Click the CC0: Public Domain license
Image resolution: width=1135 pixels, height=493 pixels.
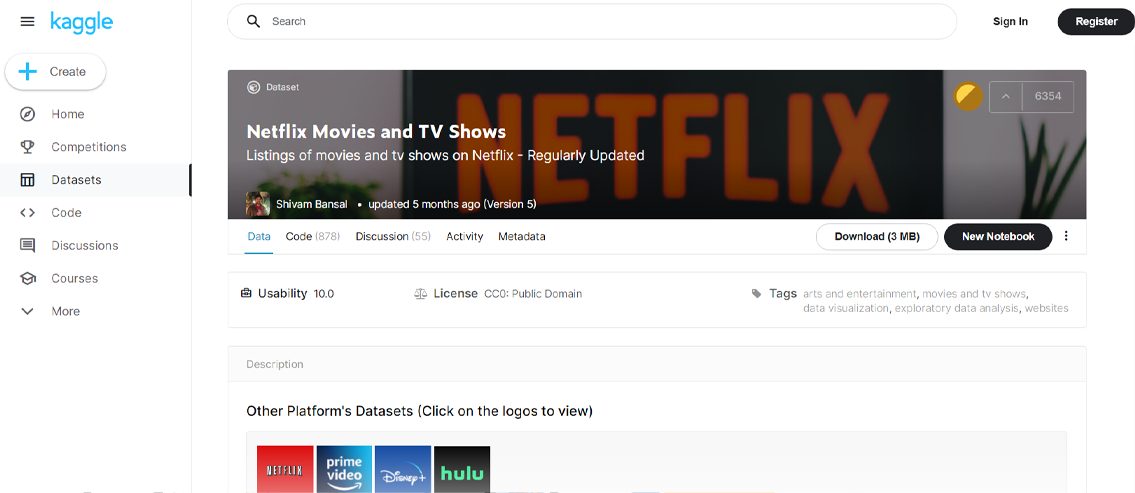coord(533,294)
